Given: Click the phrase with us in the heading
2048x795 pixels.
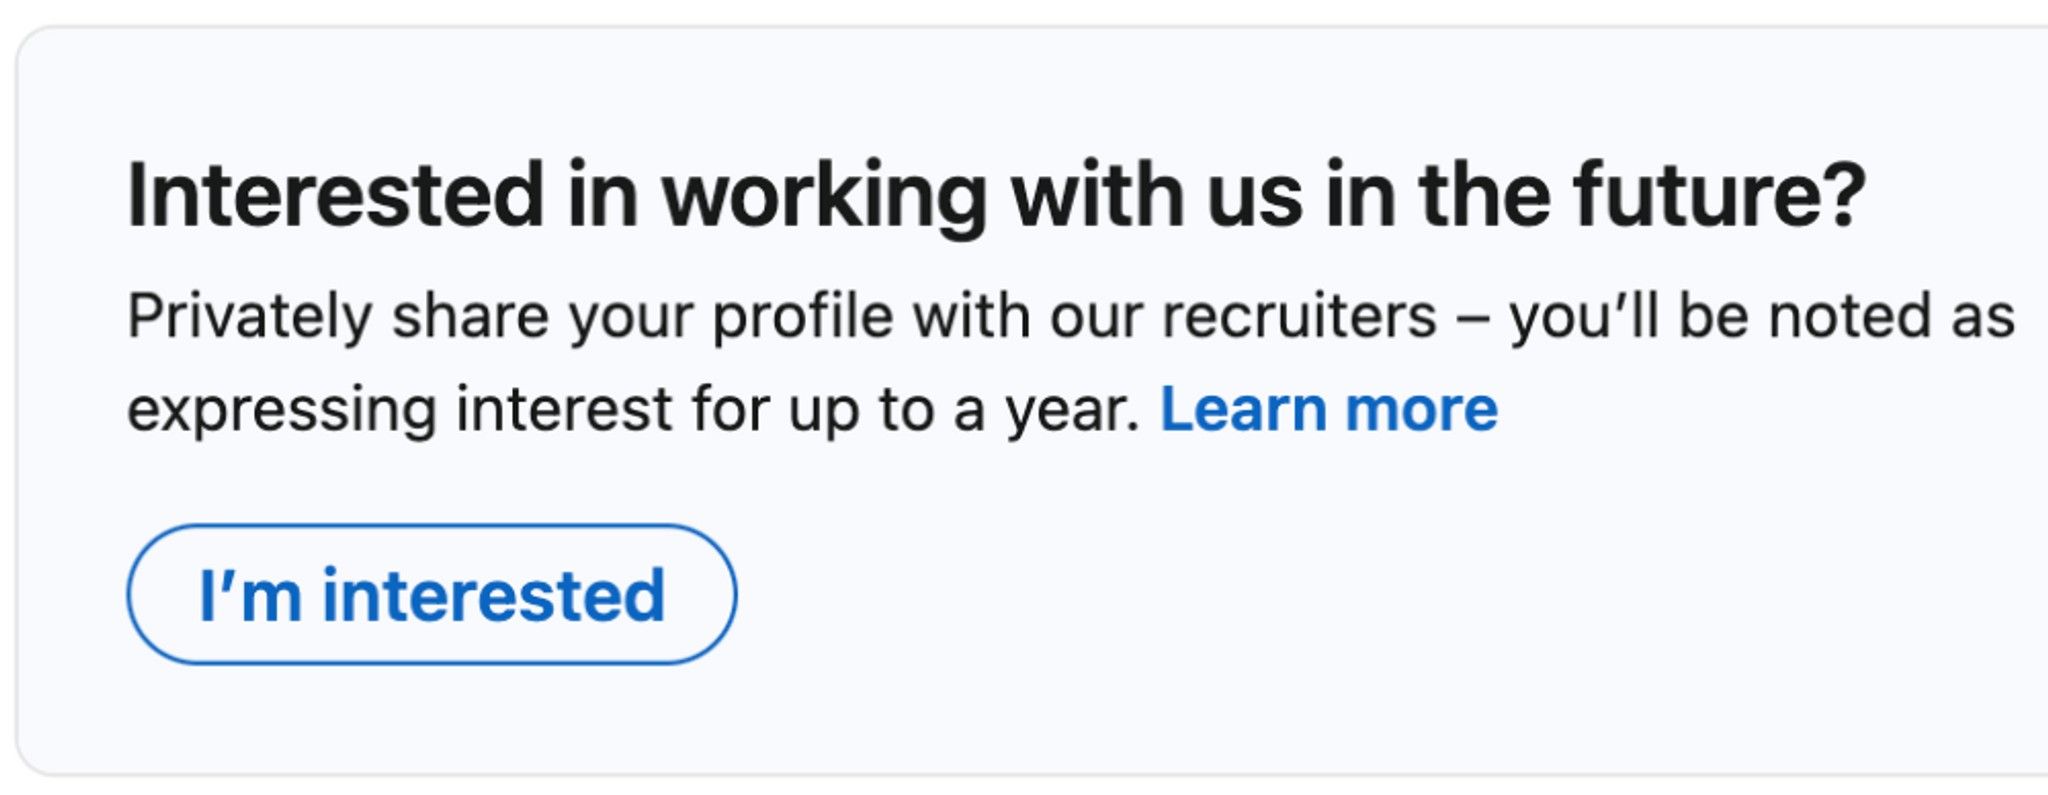Looking at the screenshot, I should 1156,195.
